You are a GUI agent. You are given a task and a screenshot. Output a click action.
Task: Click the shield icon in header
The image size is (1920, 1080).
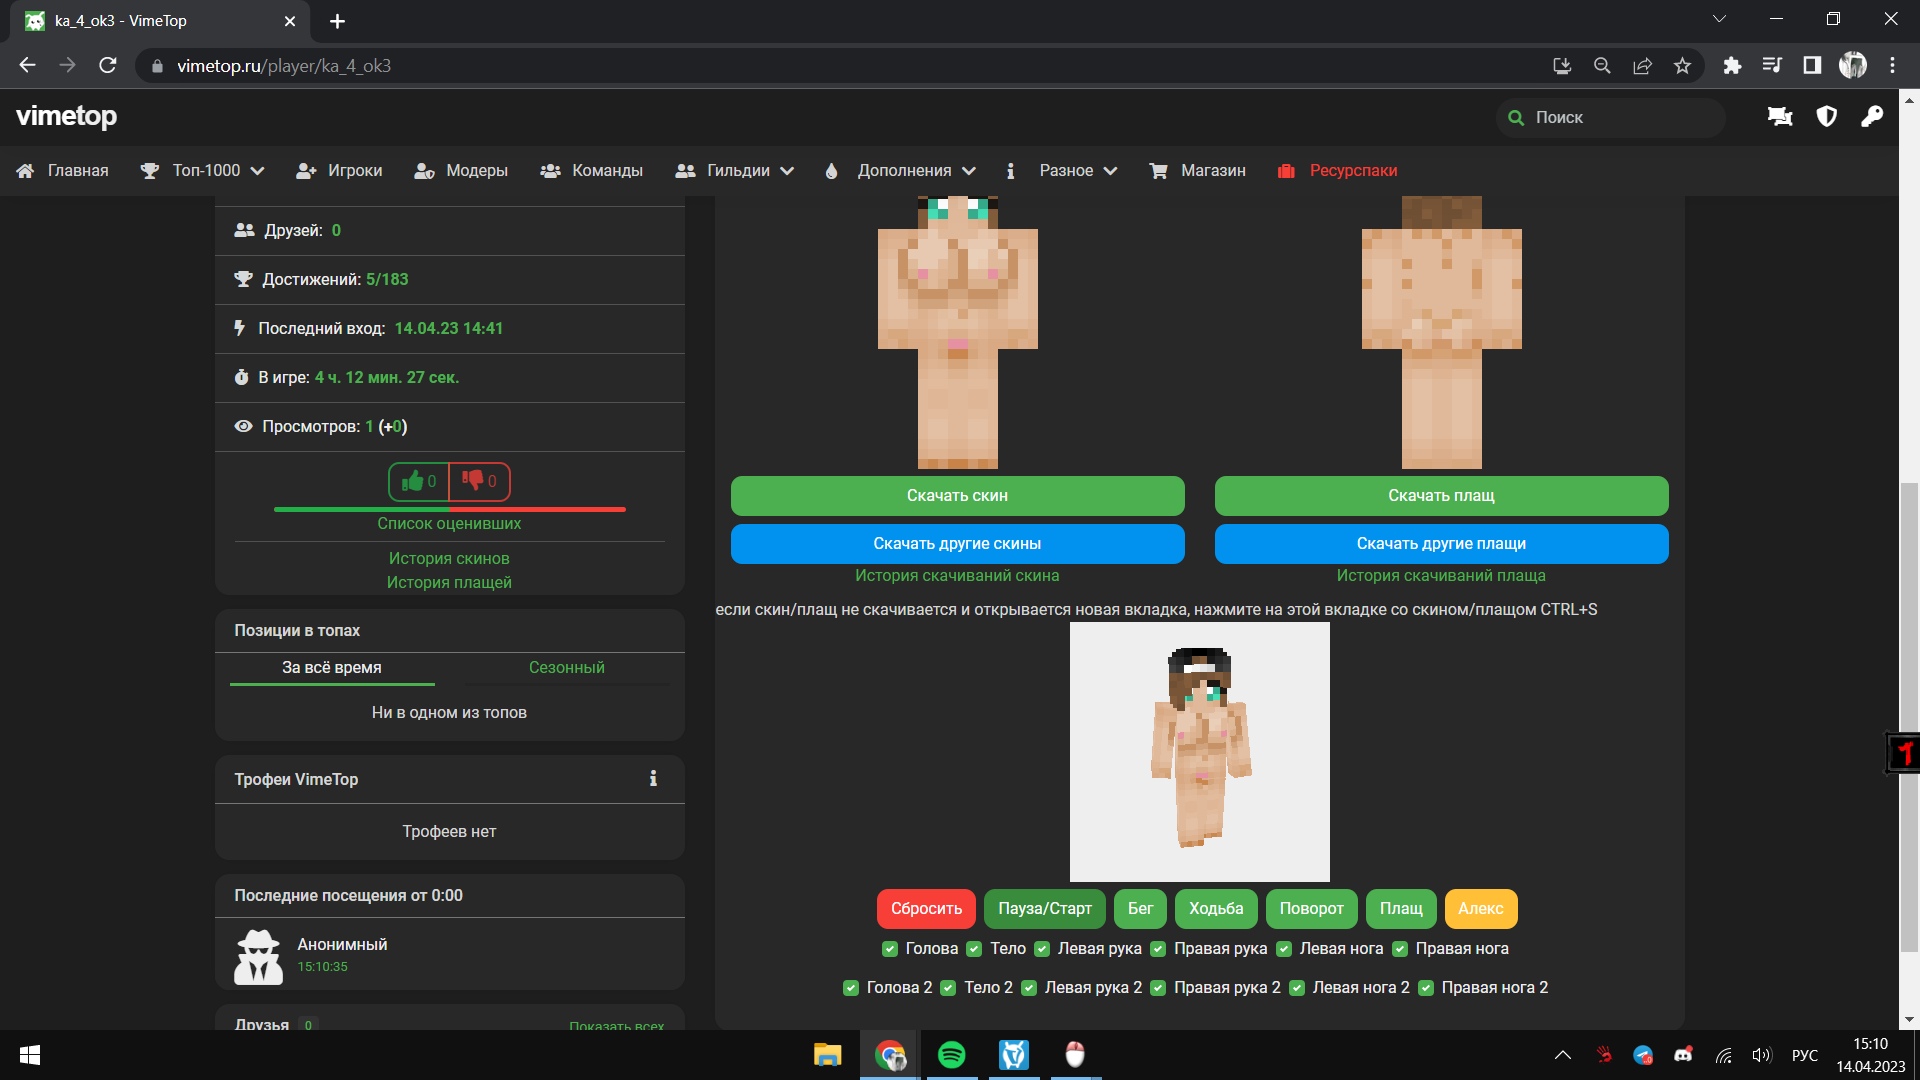point(1826,117)
